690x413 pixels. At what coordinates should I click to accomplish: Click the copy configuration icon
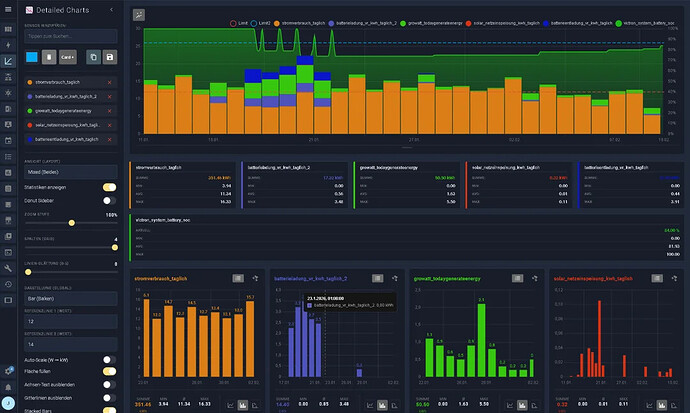pos(93,58)
